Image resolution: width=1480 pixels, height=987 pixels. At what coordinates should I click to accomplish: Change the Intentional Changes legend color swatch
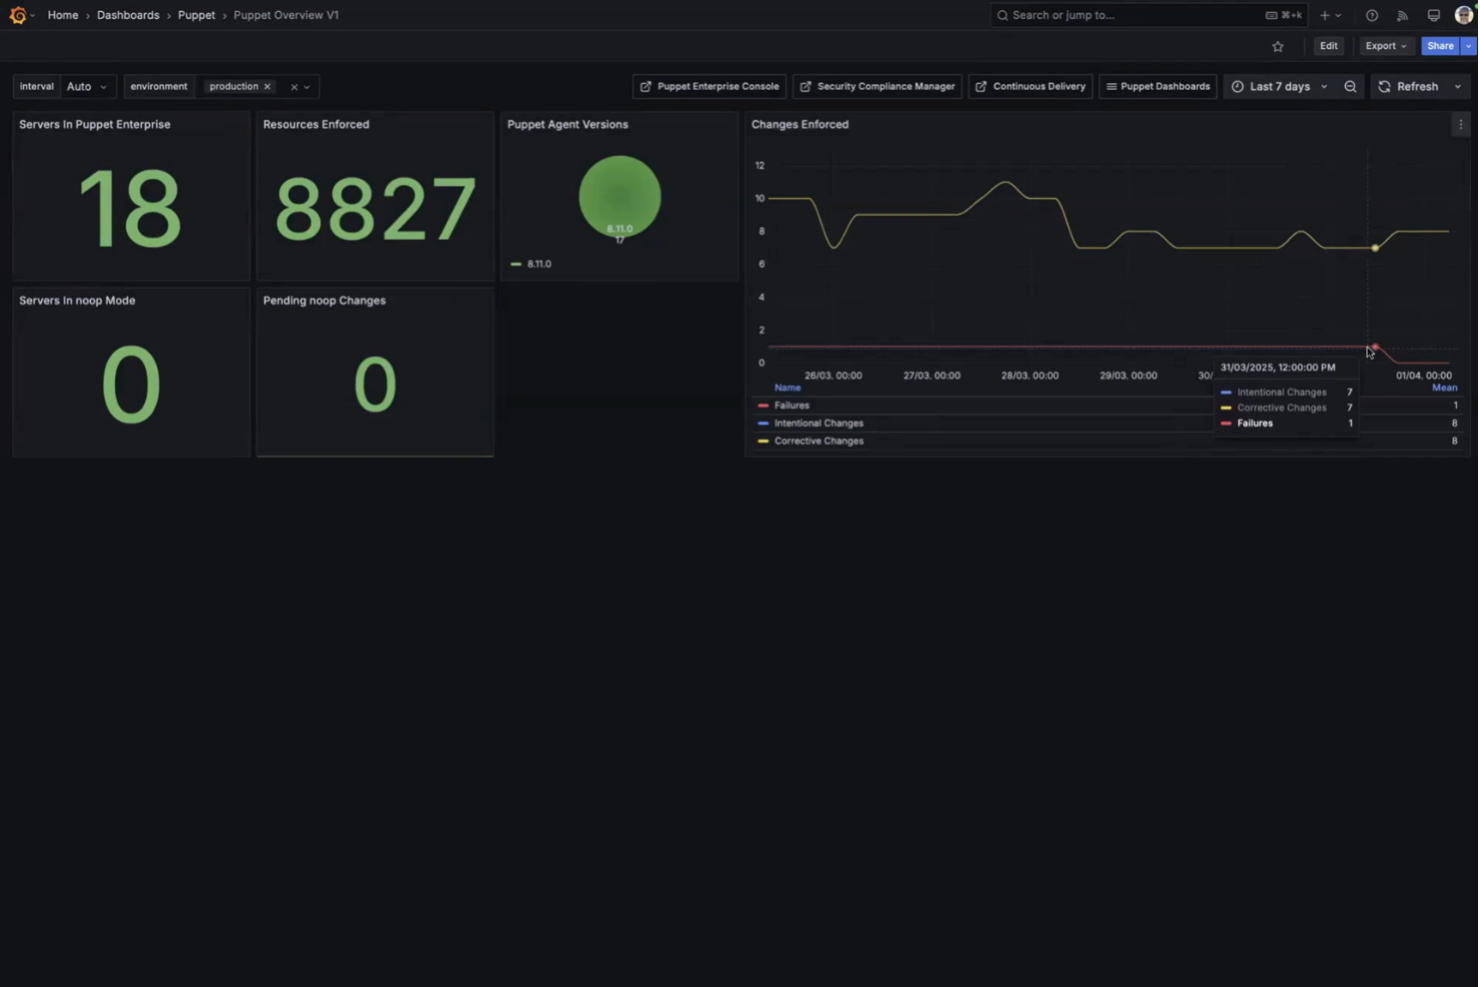click(x=763, y=424)
